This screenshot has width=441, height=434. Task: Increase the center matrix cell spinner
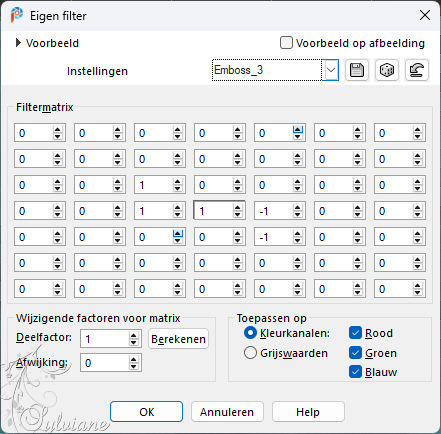(x=237, y=208)
